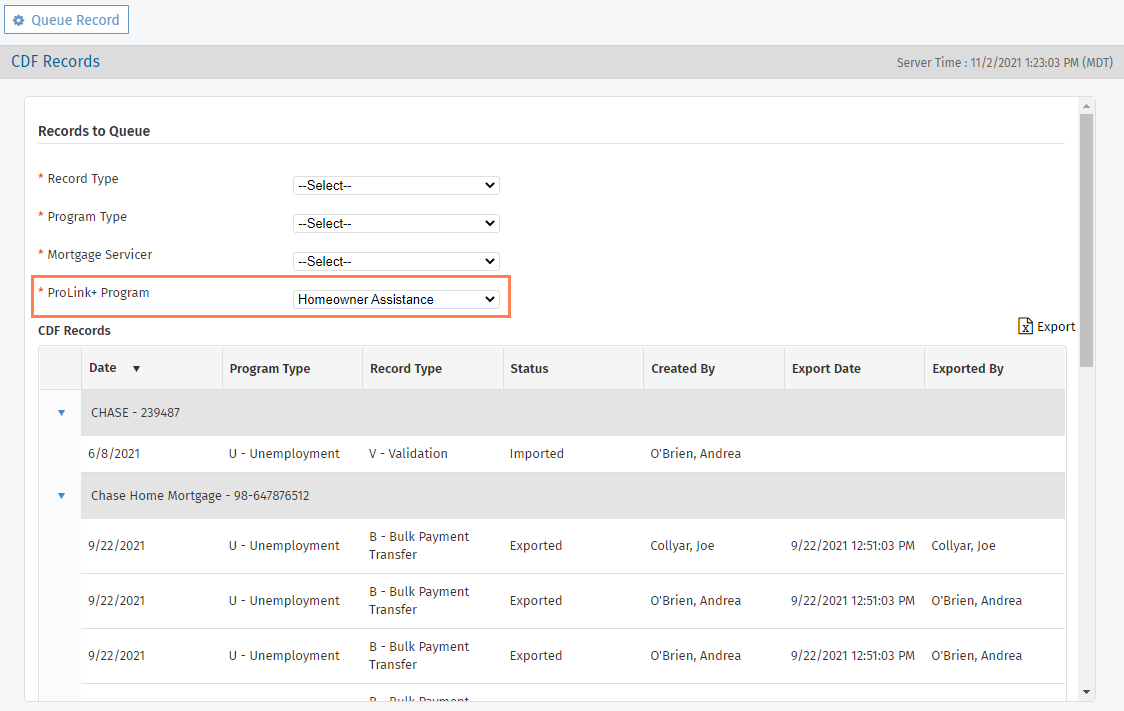Screen dimensions: 1124x711
Task: Click the Export spreadsheet icon
Action: click(1025, 326)
